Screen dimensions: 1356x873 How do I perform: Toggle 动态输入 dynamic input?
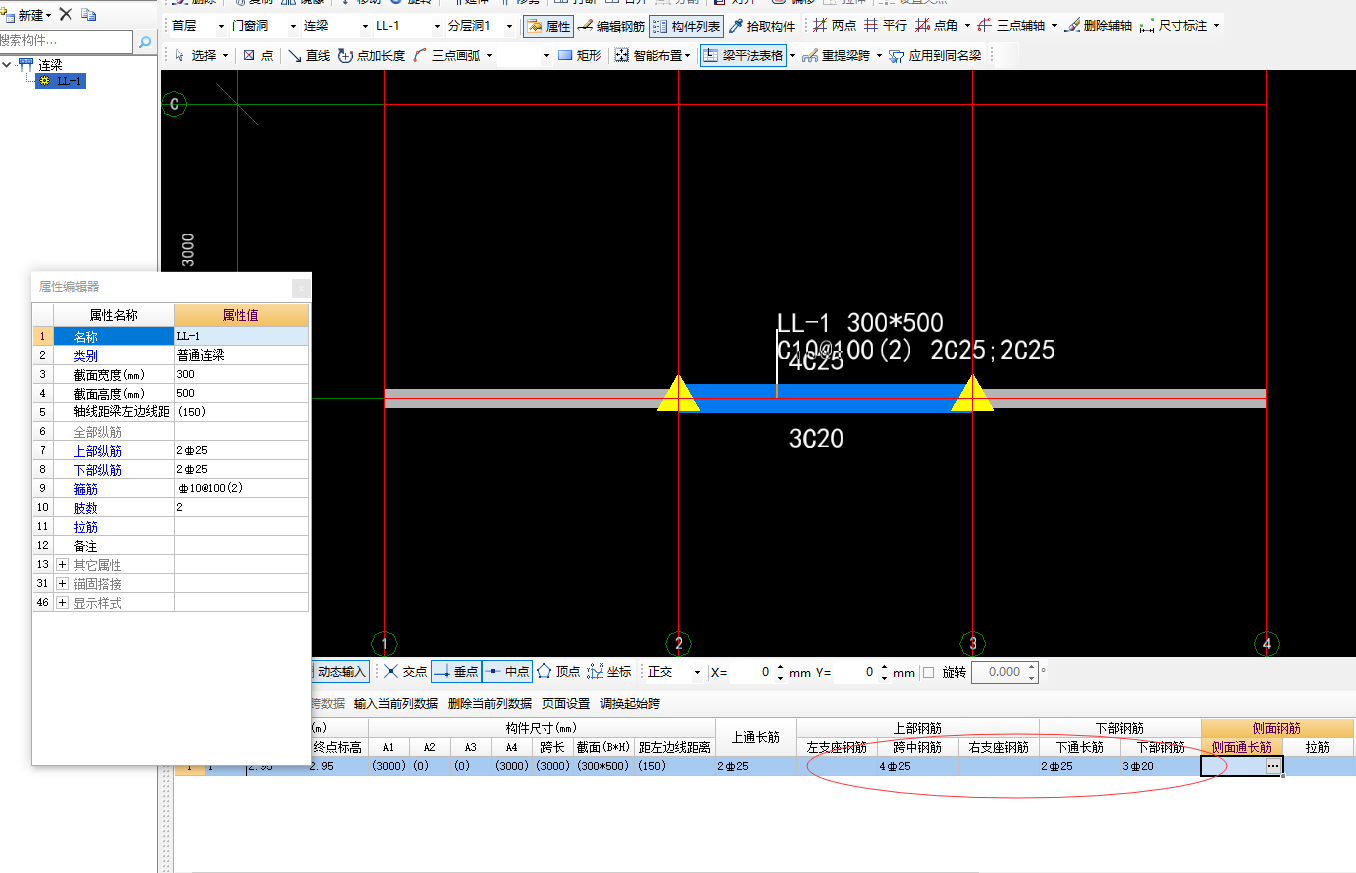[x=338, y=672]
